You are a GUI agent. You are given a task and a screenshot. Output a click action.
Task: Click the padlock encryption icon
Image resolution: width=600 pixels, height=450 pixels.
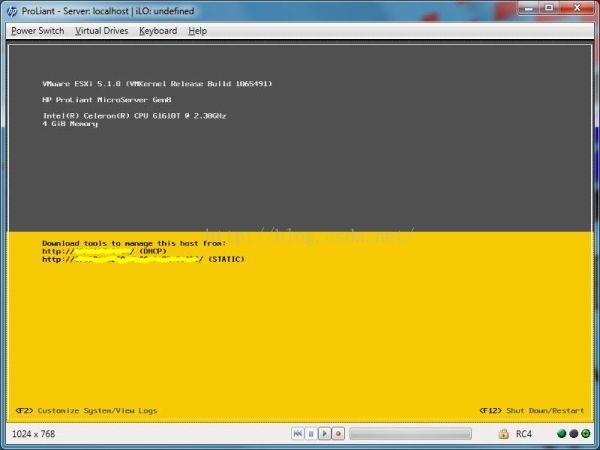click(504, 434)
